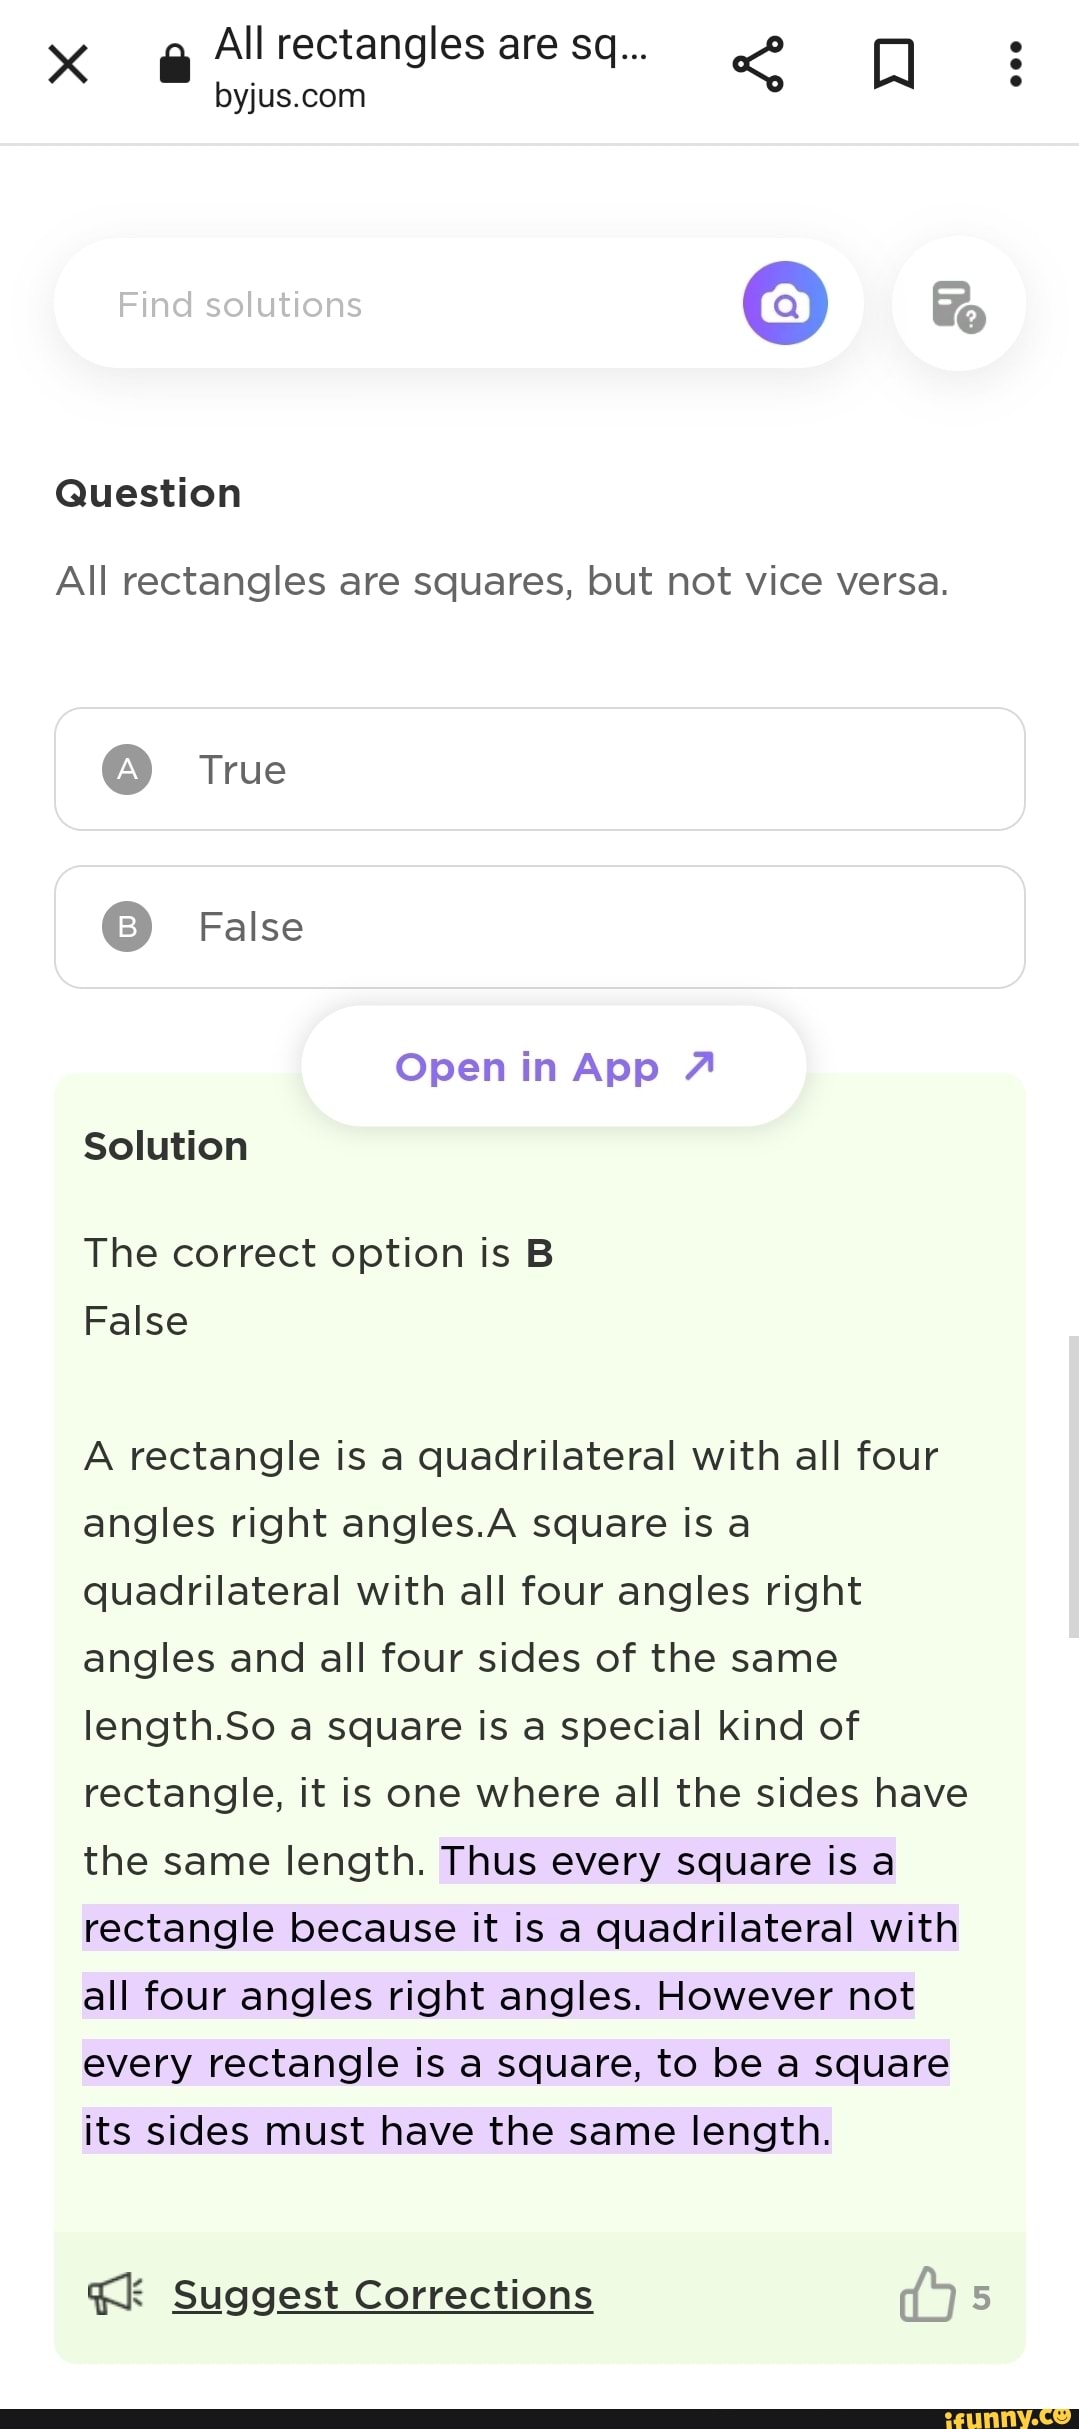Viewport: 1079px width, 2429px height.
Task: Open byjus.com page title
Action: 289,96
